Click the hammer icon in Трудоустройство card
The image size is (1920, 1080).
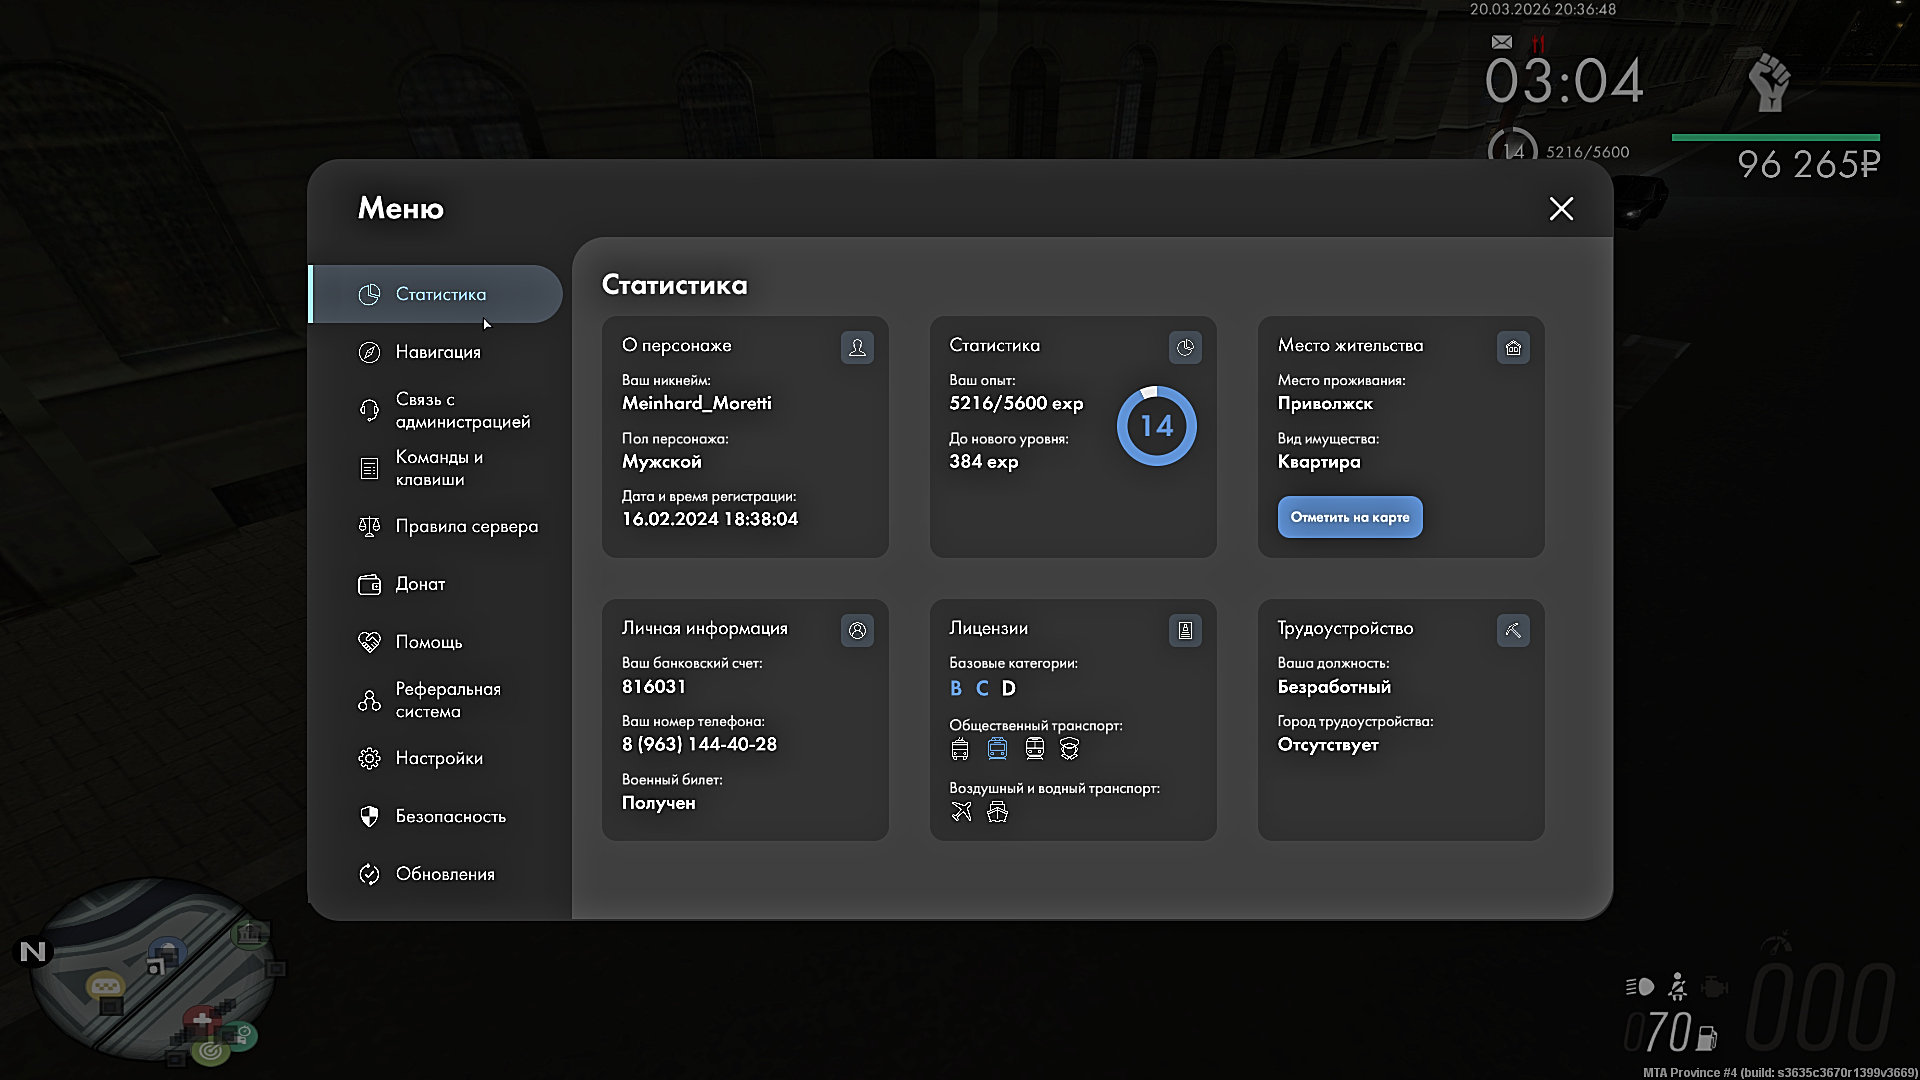coord(1513,630)
